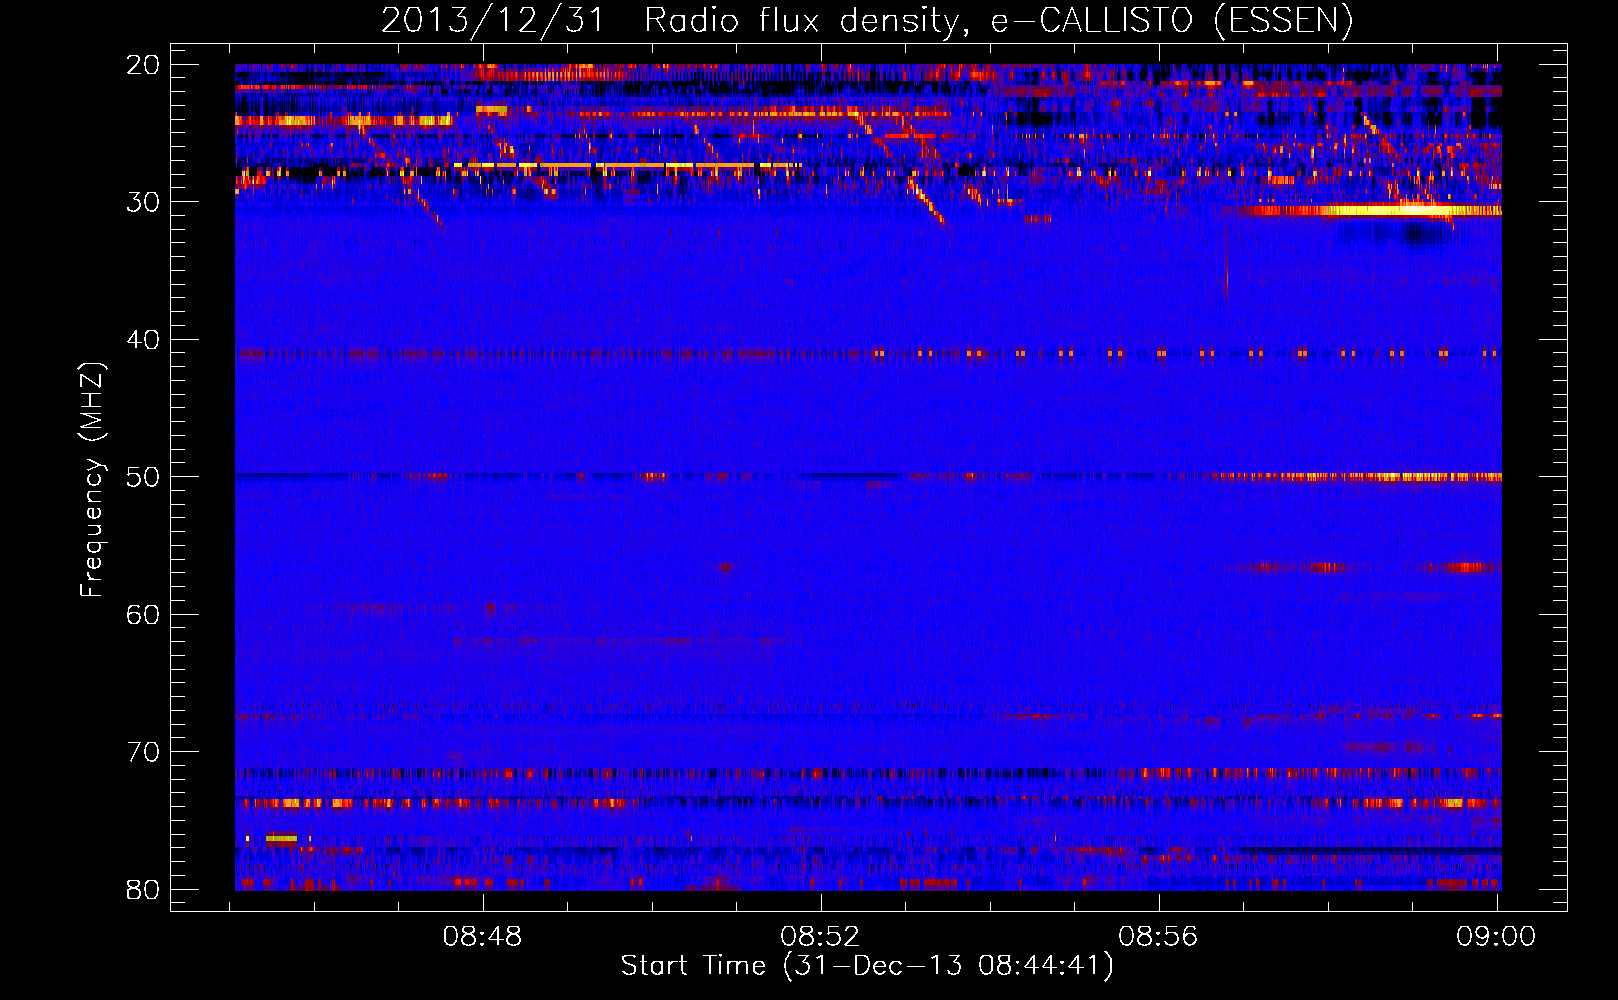
Task: Click the 08:52 time tick label
Action: coord(820,936)
